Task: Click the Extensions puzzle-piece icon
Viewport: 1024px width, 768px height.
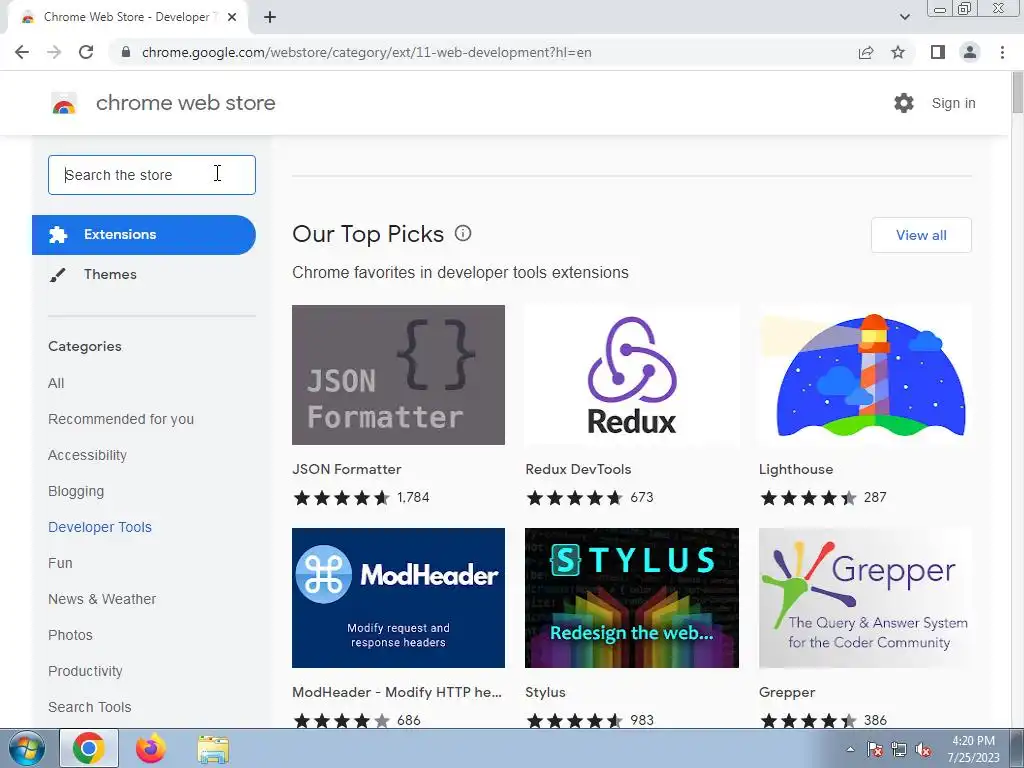Action: click(x=58, y=234)
